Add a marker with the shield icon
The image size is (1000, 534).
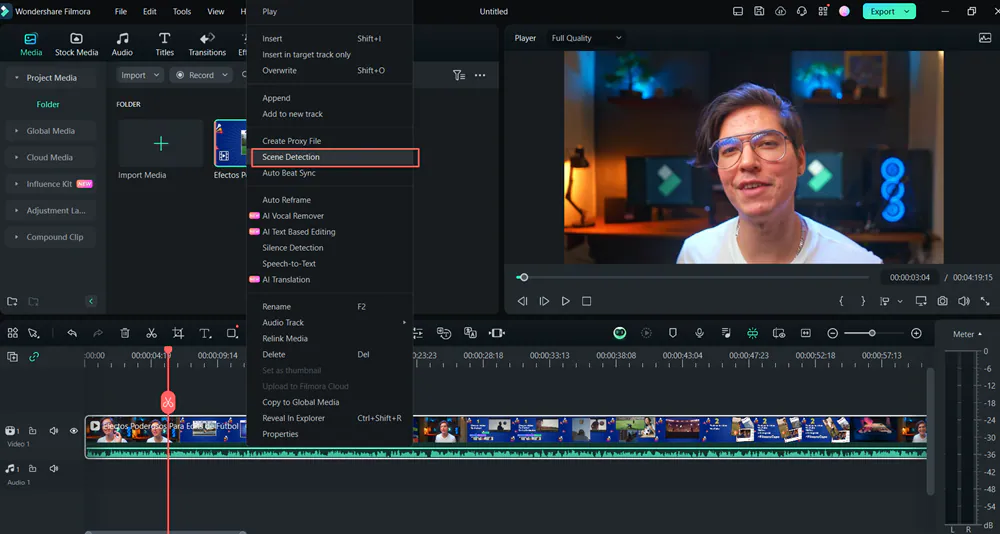click(x=673, y=333)
